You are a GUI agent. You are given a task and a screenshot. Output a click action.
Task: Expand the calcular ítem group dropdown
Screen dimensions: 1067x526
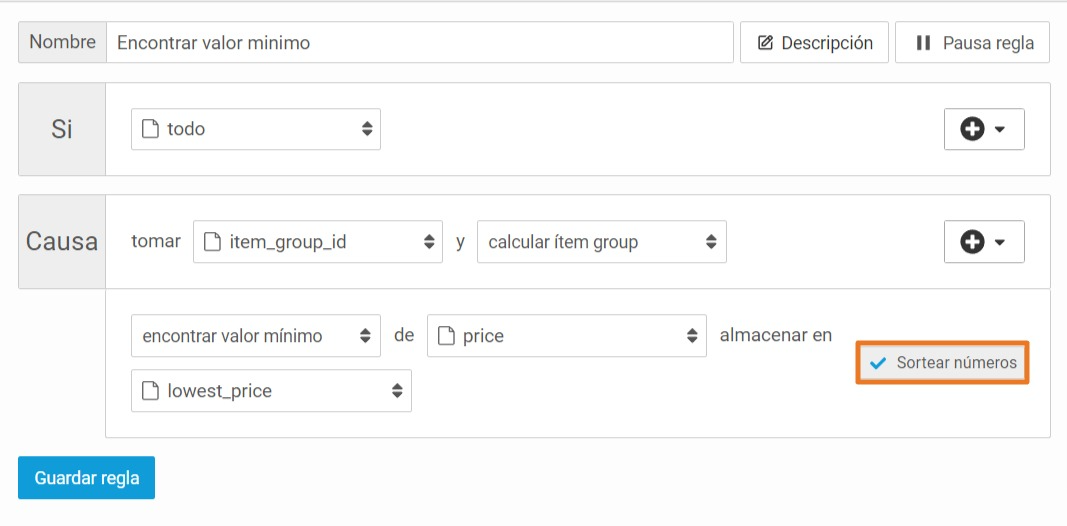coord(602,242)
